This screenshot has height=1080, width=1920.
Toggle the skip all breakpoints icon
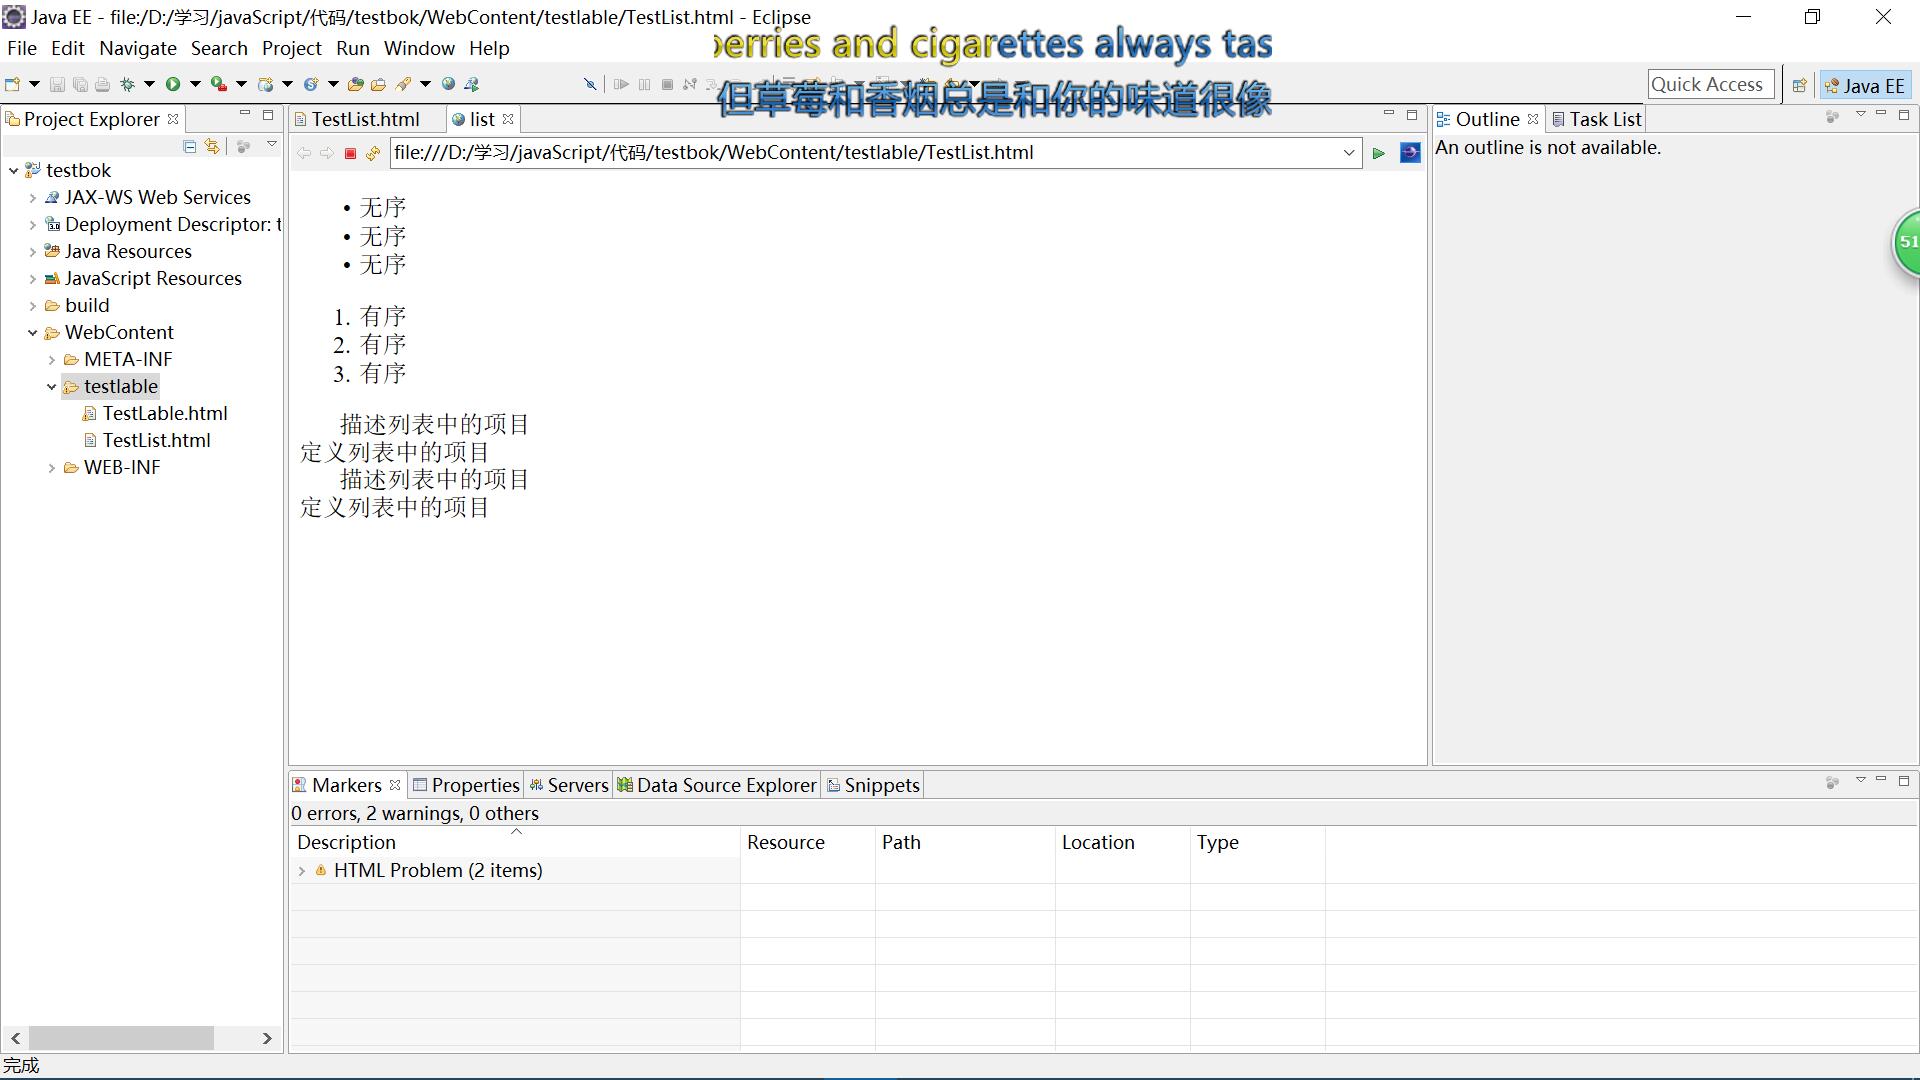pyautogui.click(x=590, y=85)
